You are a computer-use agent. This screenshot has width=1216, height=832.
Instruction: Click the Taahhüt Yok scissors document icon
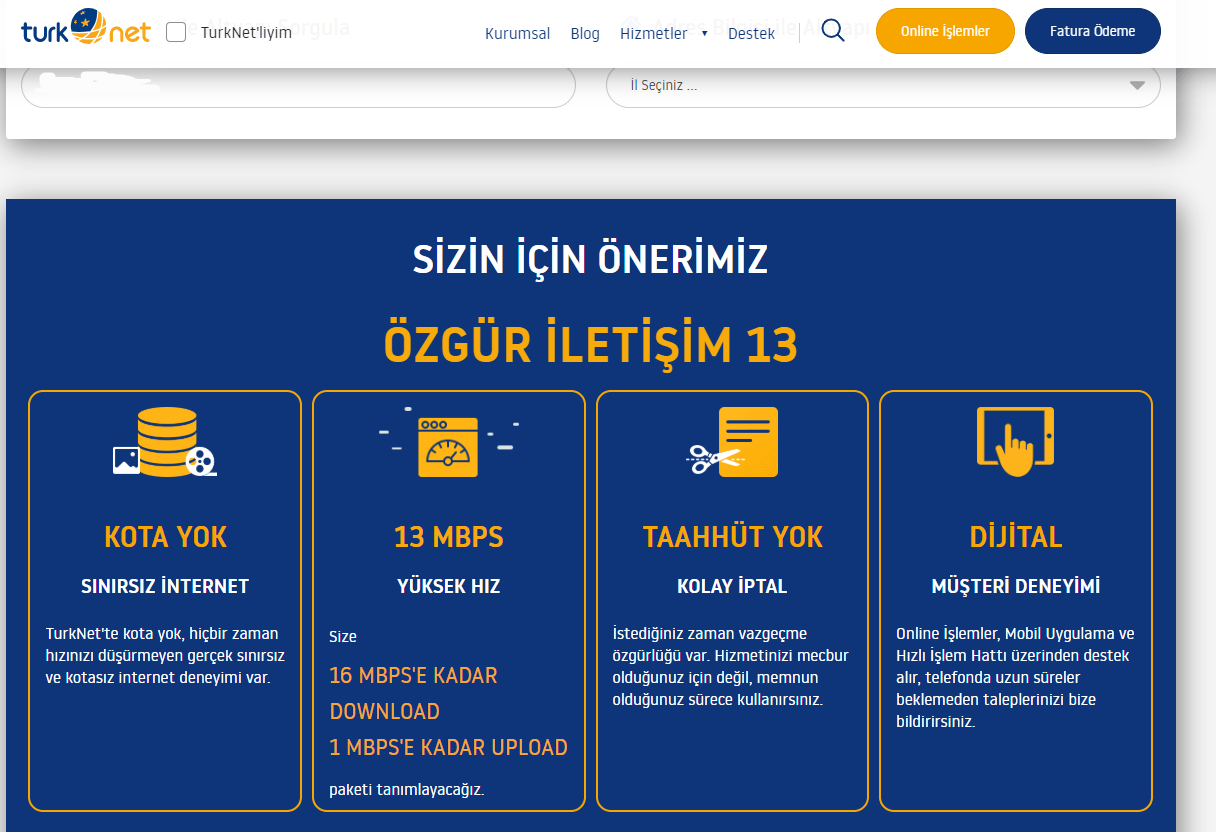click(x=732, y=442)
